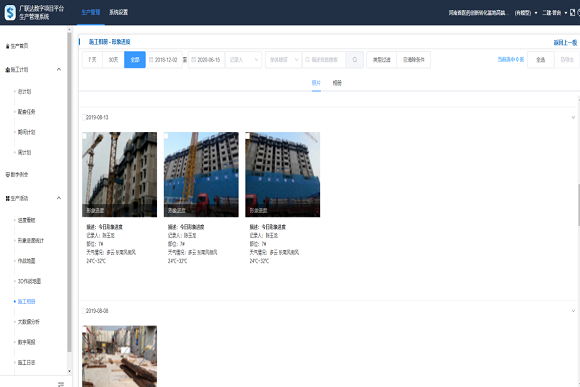Click the 全选 select-all button
The image size is (580, 387).
(x=540, y=60)
